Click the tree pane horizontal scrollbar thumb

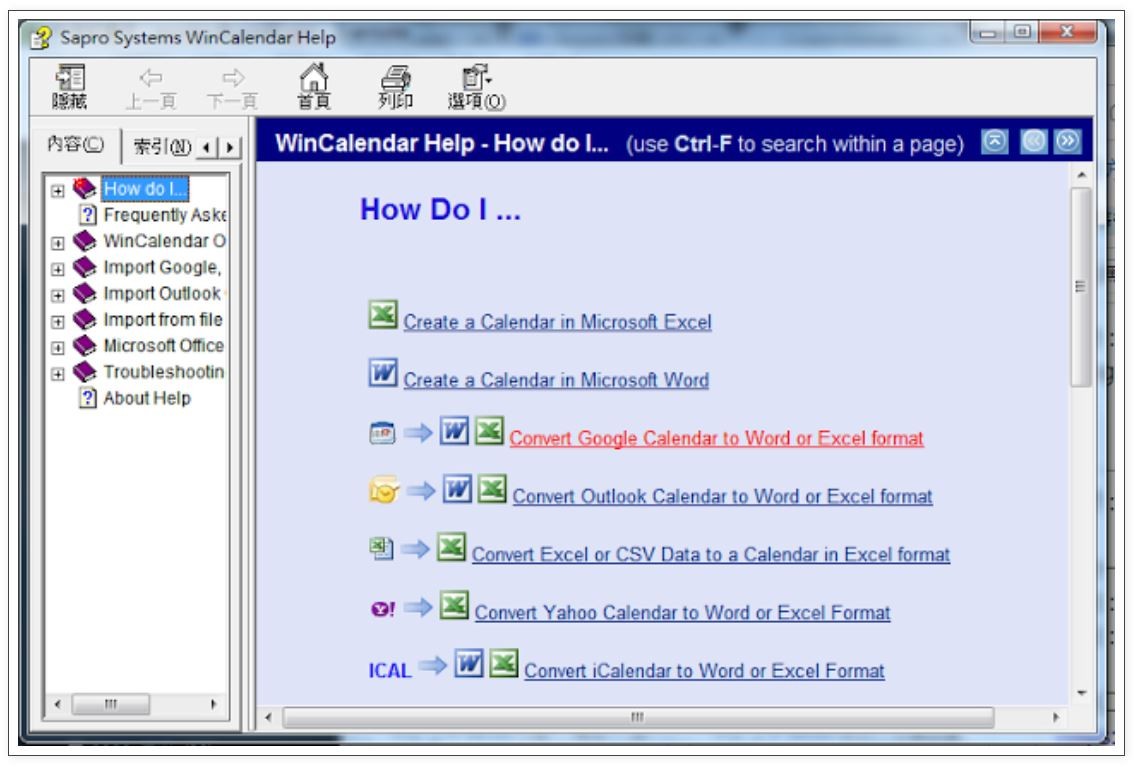tap(111, 704)
